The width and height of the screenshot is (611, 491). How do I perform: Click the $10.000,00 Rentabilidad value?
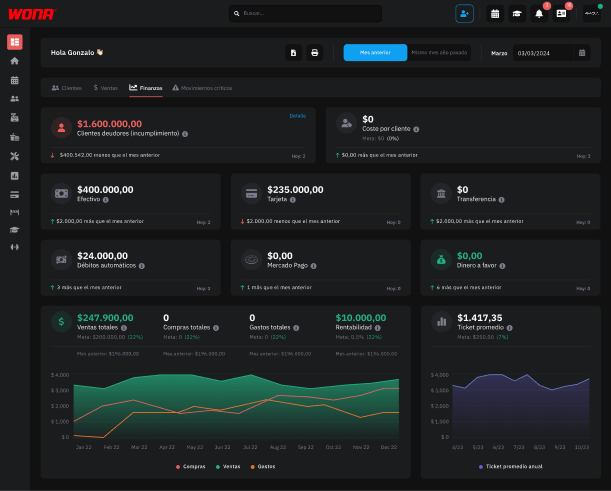click(361, 318)
